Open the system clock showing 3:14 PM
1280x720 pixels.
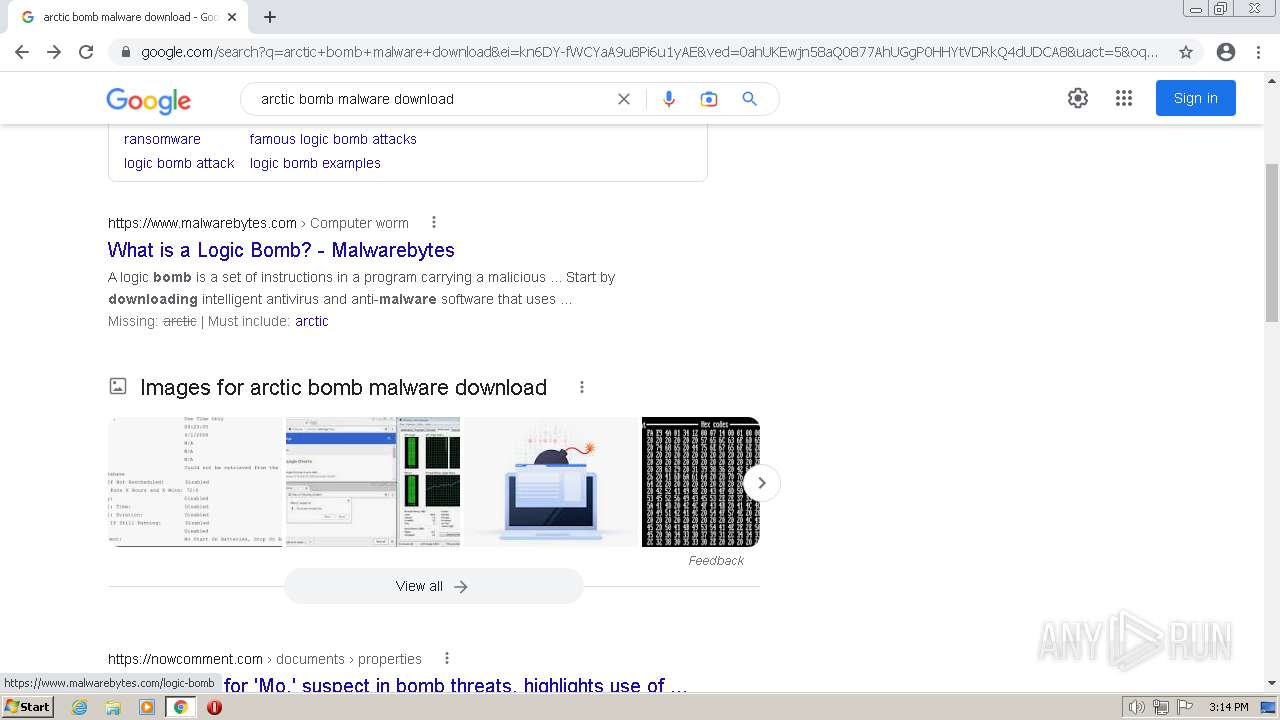1228,707
